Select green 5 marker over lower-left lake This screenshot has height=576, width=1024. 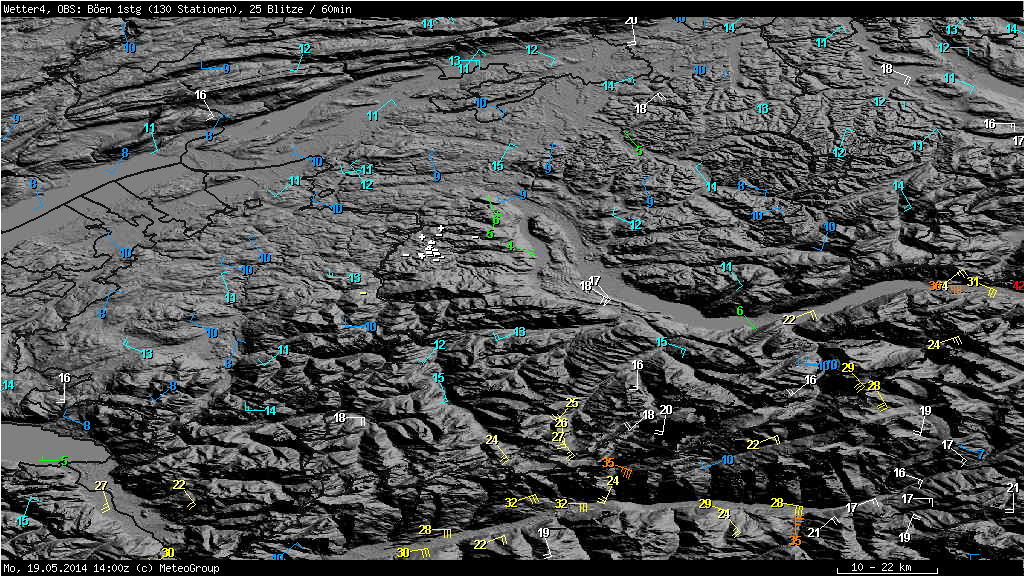click(64, 460)
